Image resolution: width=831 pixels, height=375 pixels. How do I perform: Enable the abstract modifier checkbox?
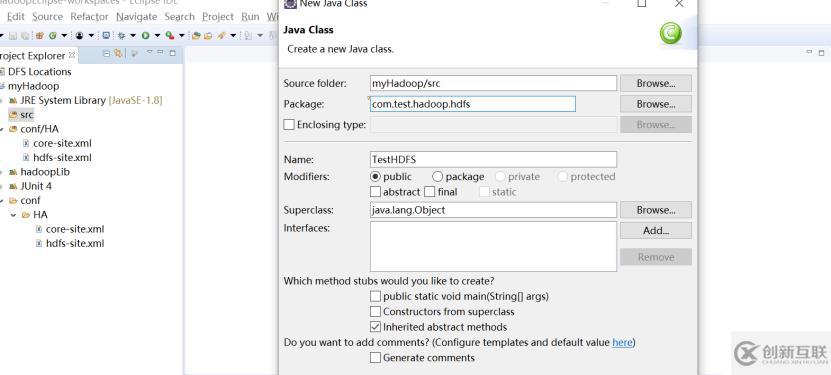click(x=375, y=192)
